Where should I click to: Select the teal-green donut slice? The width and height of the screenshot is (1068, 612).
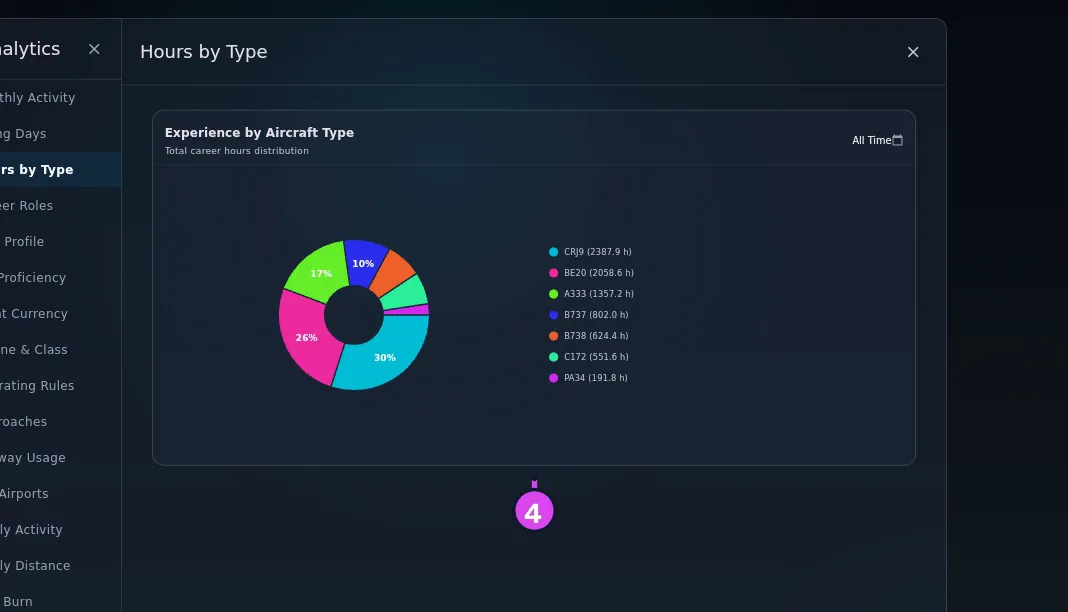[x=407, y=295]
